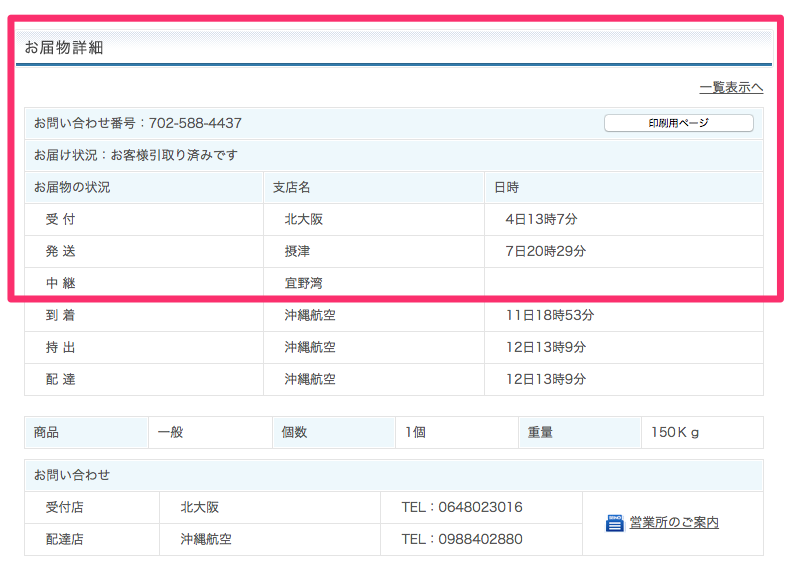The height and width of the screenshot is (567, 792).
Task: Click the お届物詳細 section heading
Action: point(64,47)
